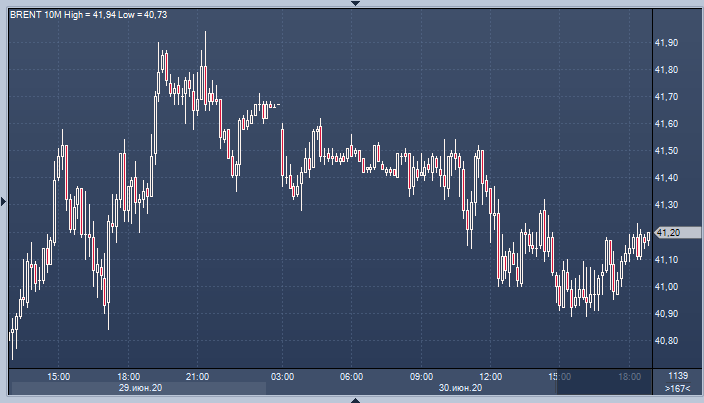This screenshot has width=704, height=403.
Task: Click the 41,50 price scale level
Action: pyautogui.click(x=666, y=151)
